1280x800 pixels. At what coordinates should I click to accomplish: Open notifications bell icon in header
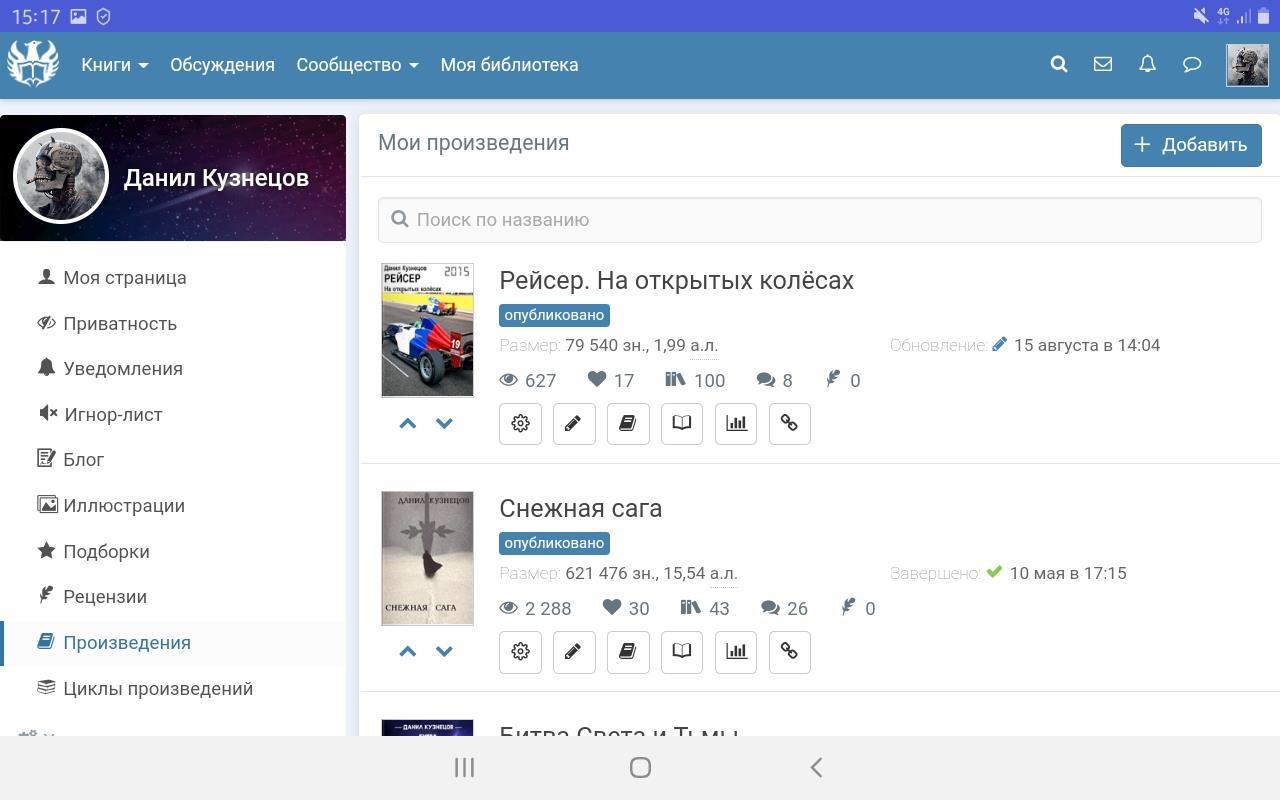(1147, 65)
